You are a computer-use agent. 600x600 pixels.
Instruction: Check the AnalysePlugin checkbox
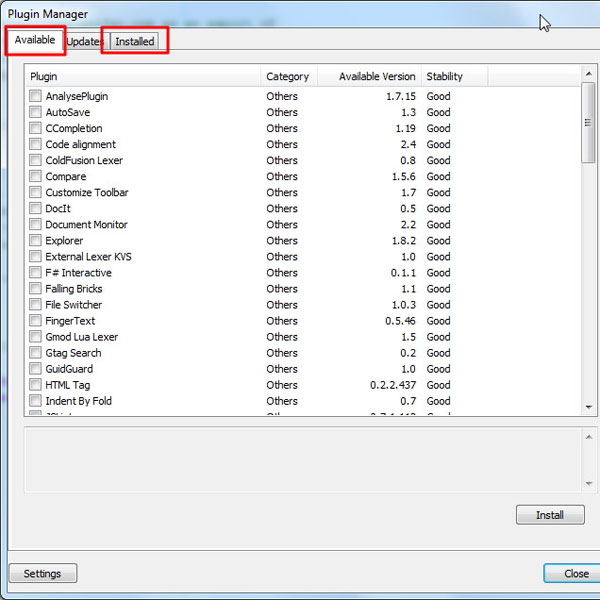tap(35, 97)
